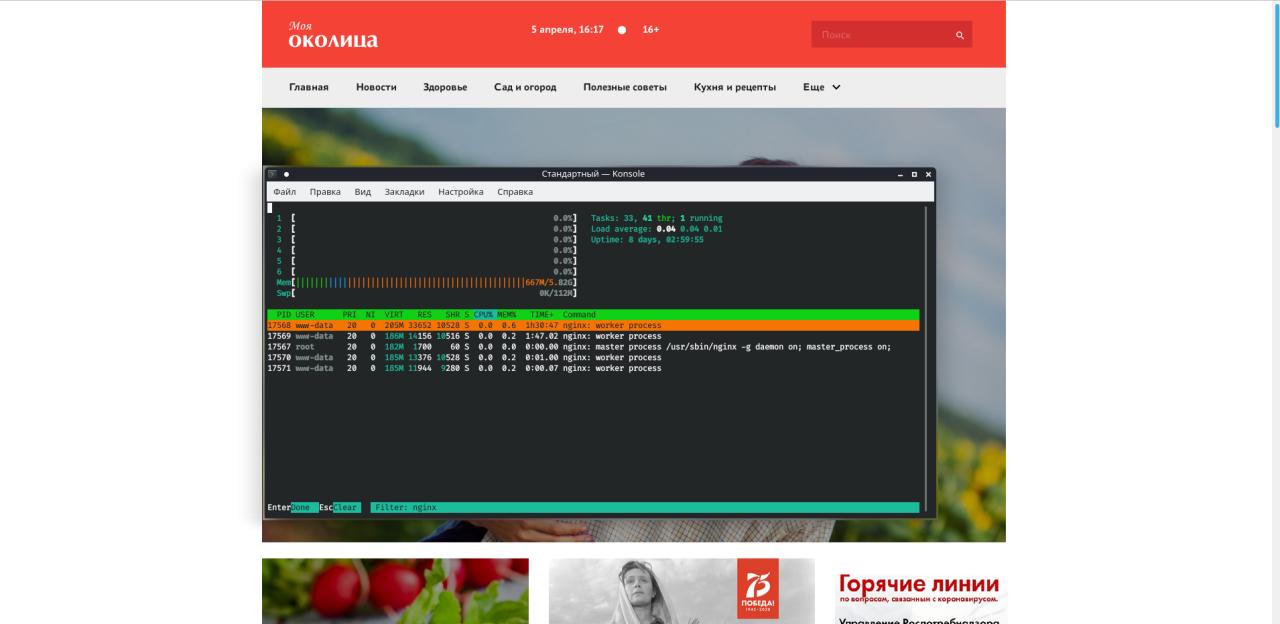Sort htop by VIRT column header

coord(394,314)
